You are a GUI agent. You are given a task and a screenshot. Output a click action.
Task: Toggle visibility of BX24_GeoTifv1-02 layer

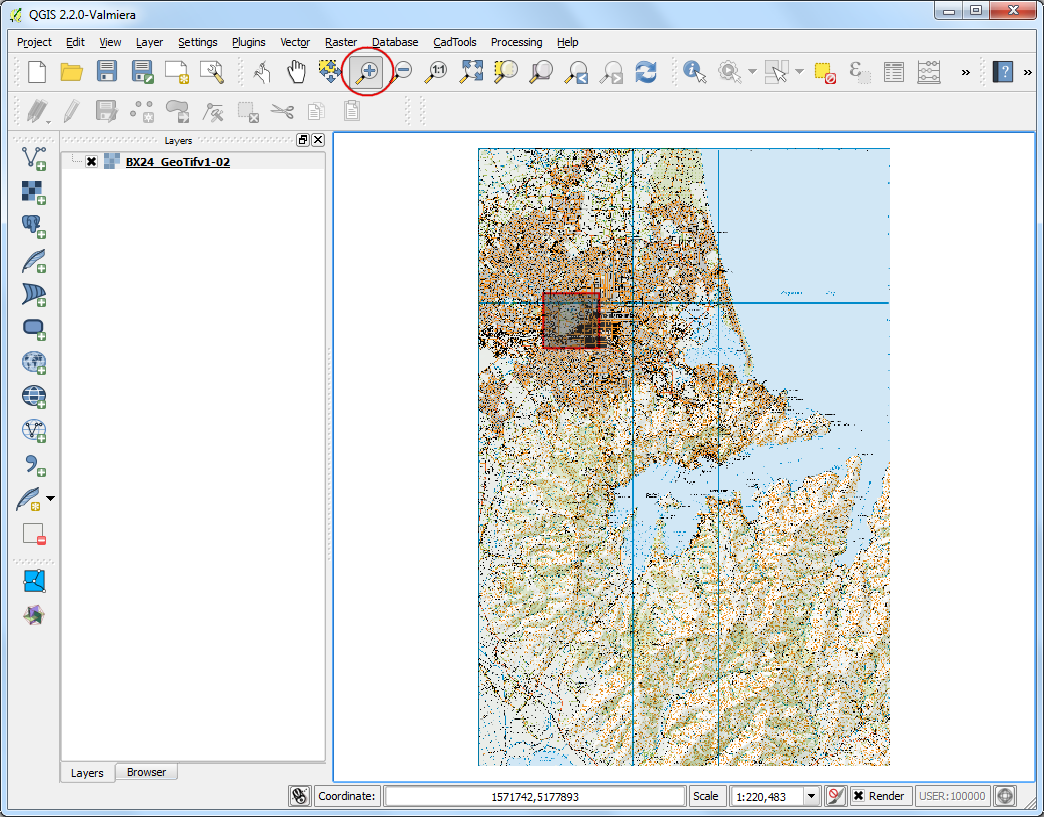click(92, 162)
